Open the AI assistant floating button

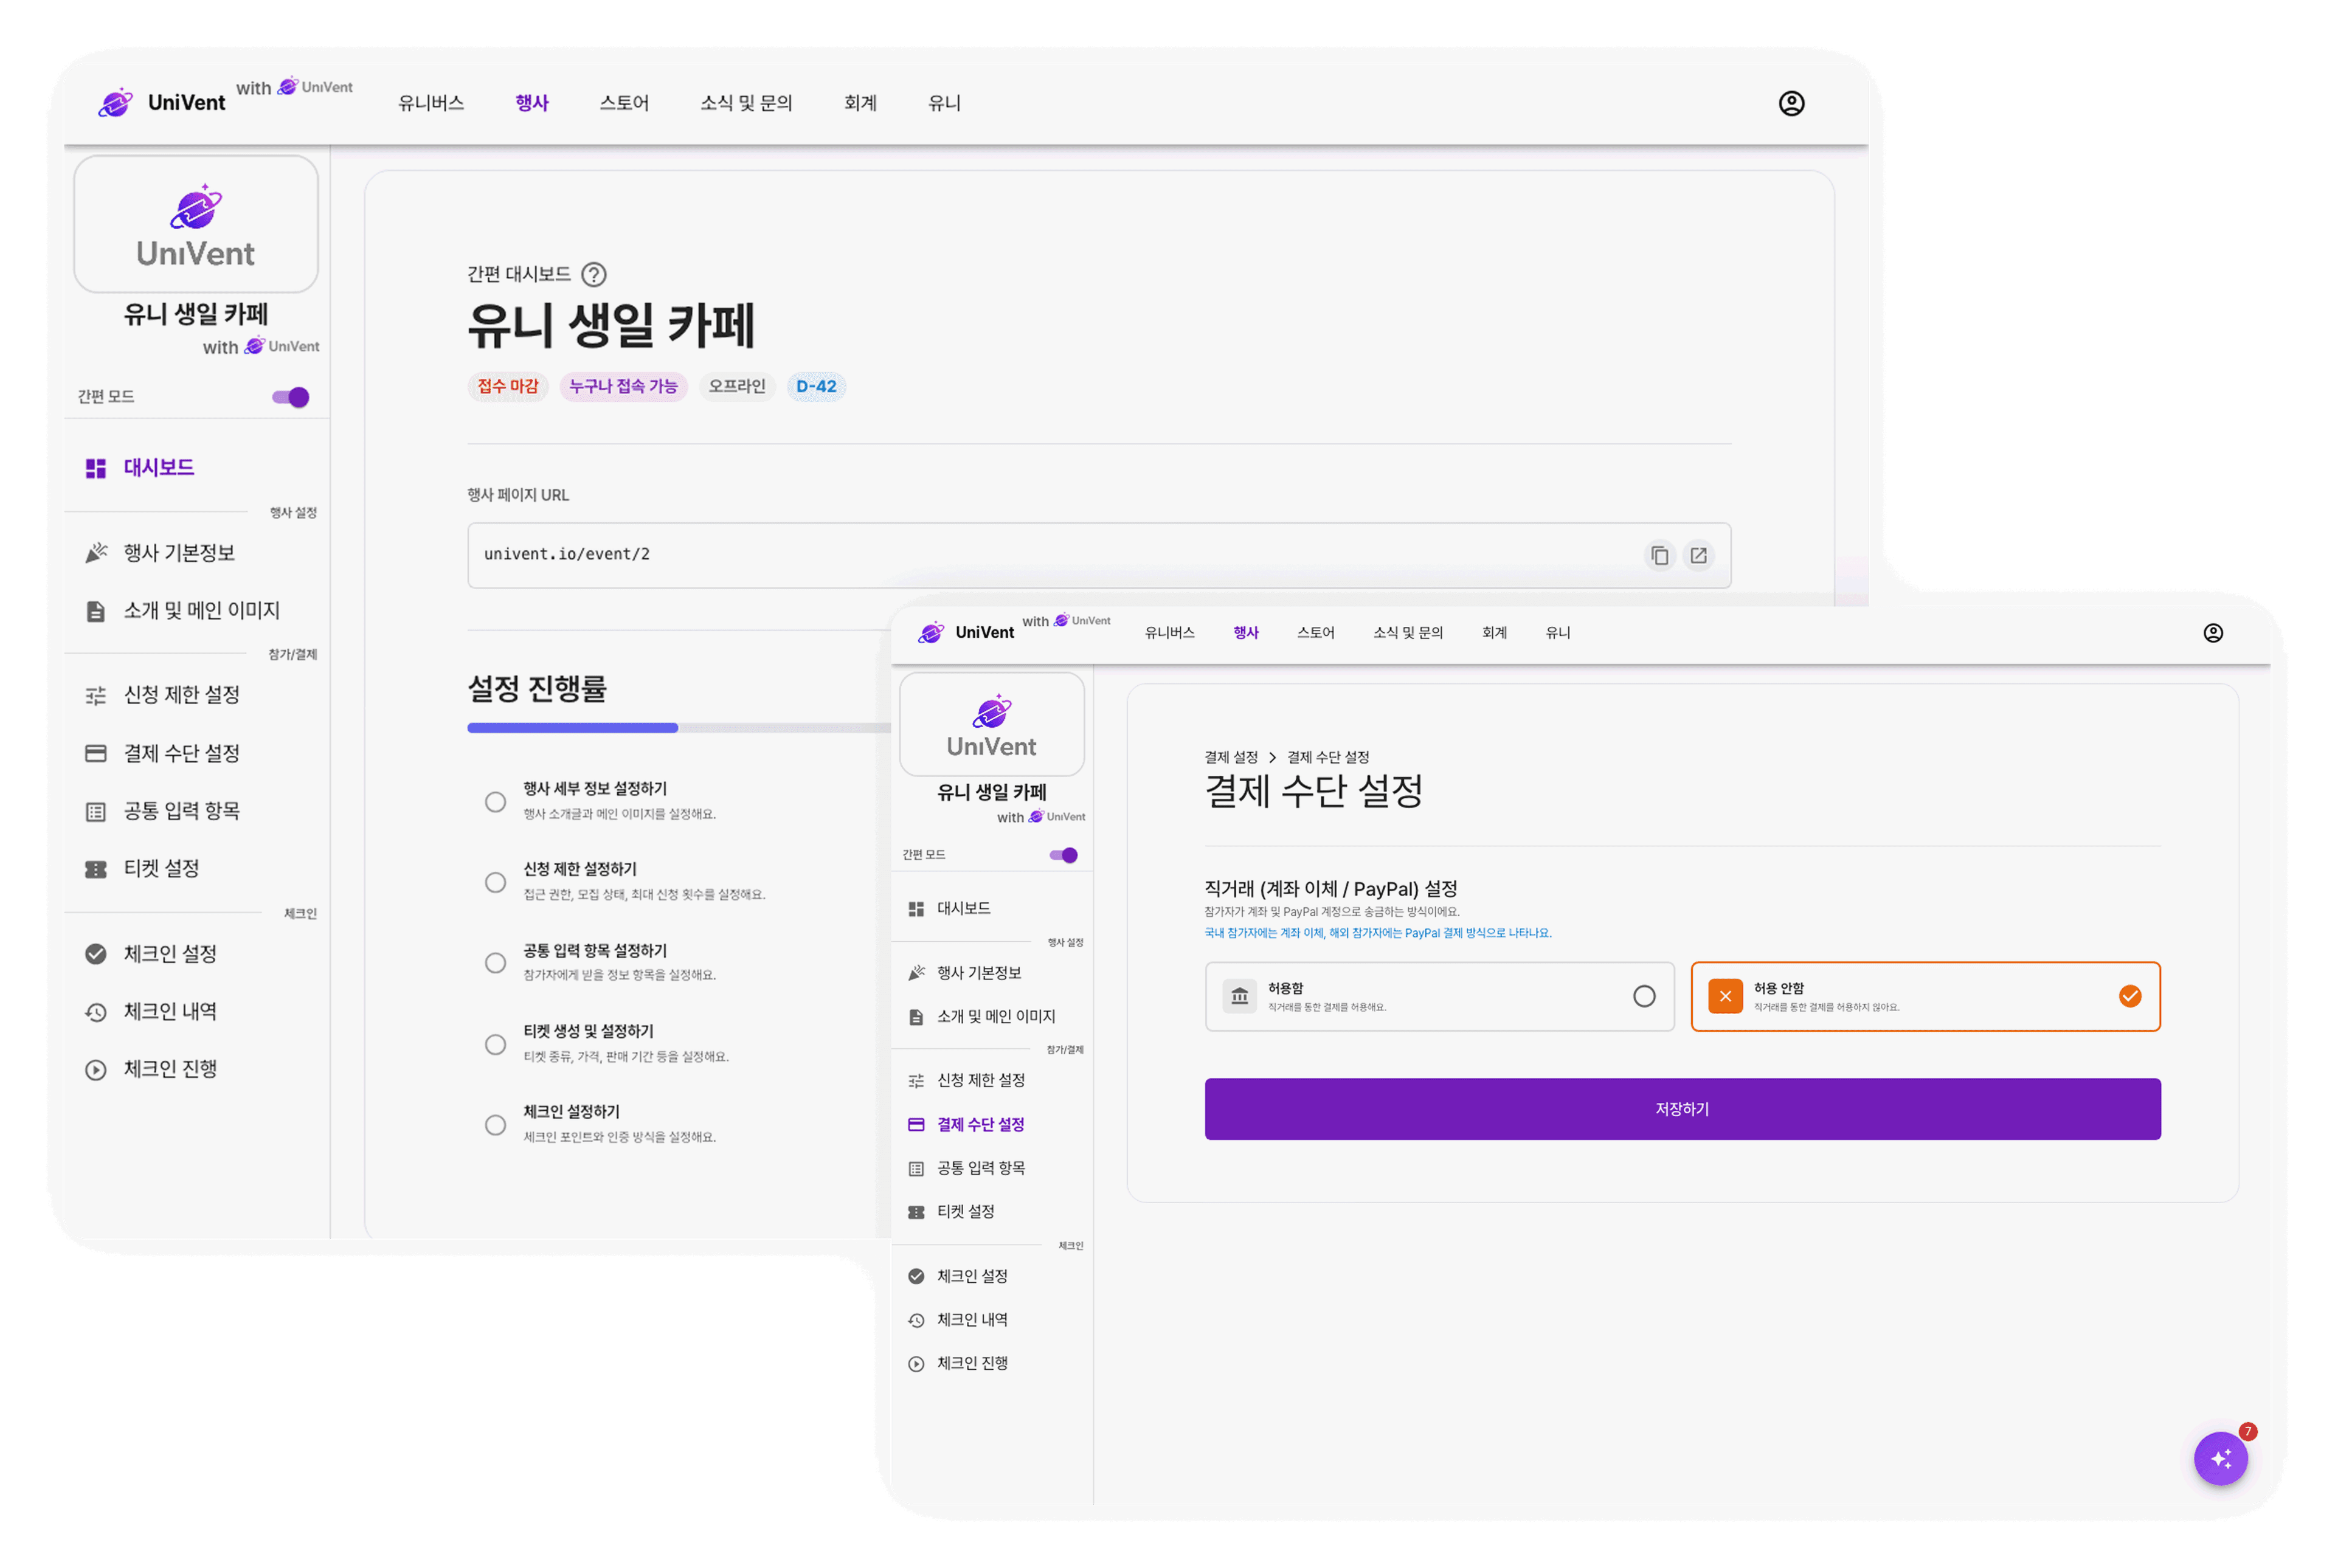coord(2221,1459)
